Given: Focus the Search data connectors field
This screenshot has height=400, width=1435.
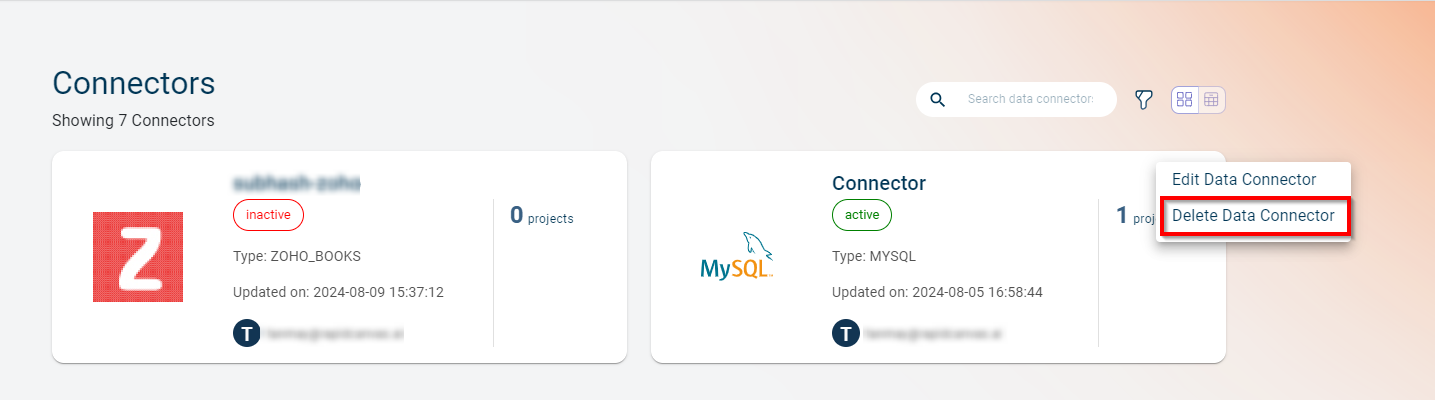Looking at the screenshot, I should point(1030,99).
